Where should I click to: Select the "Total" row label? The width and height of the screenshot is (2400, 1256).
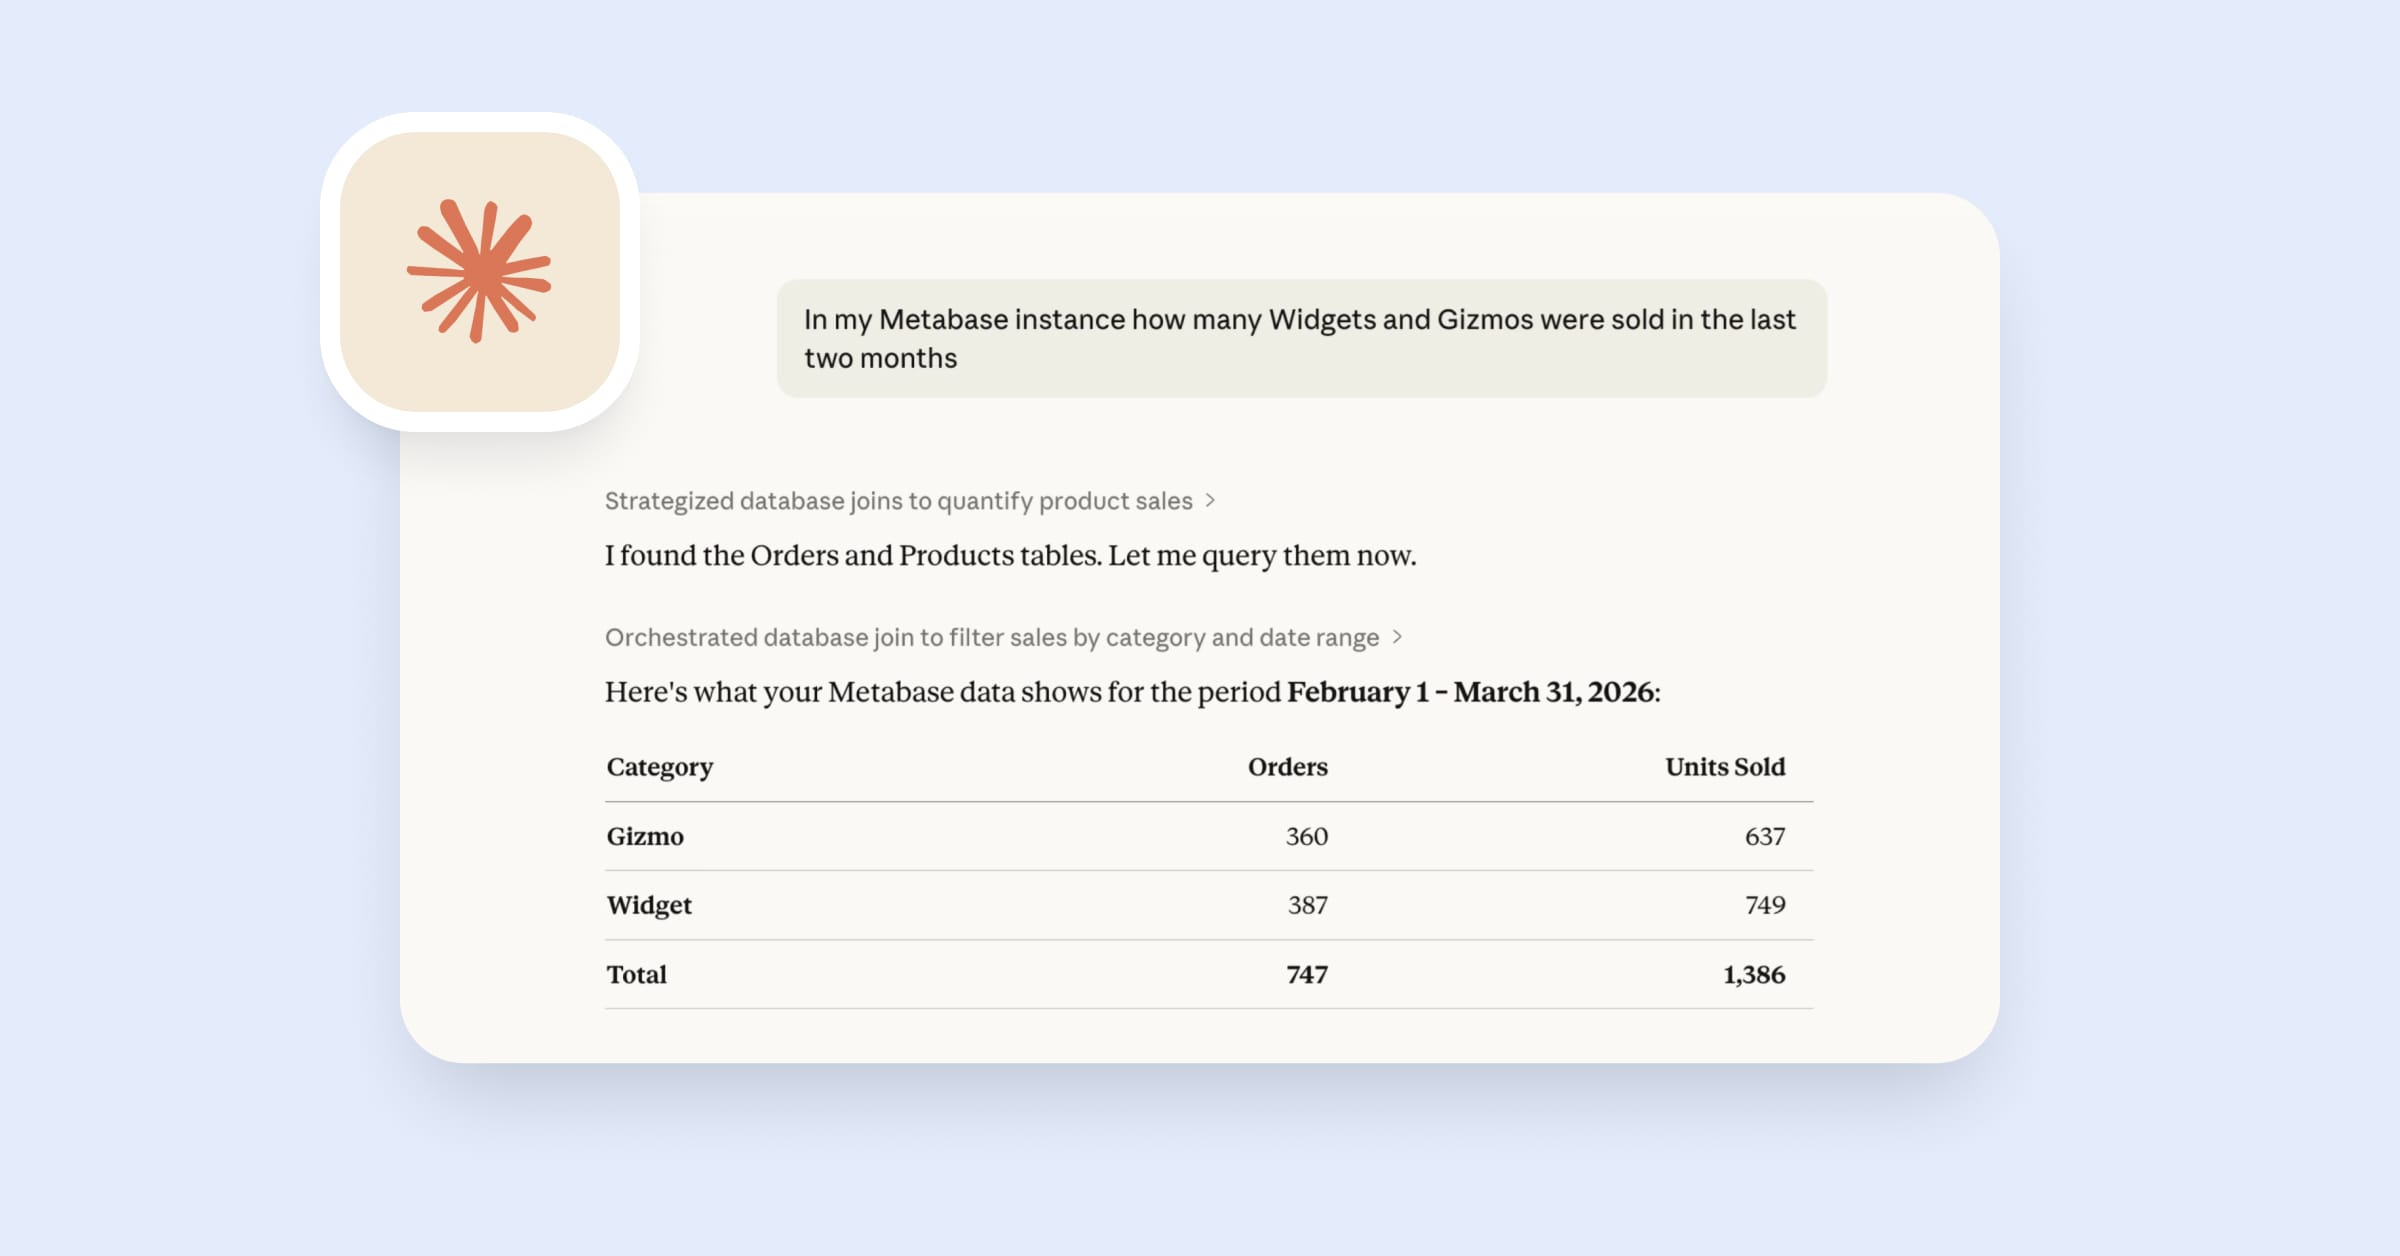point(636,974)
